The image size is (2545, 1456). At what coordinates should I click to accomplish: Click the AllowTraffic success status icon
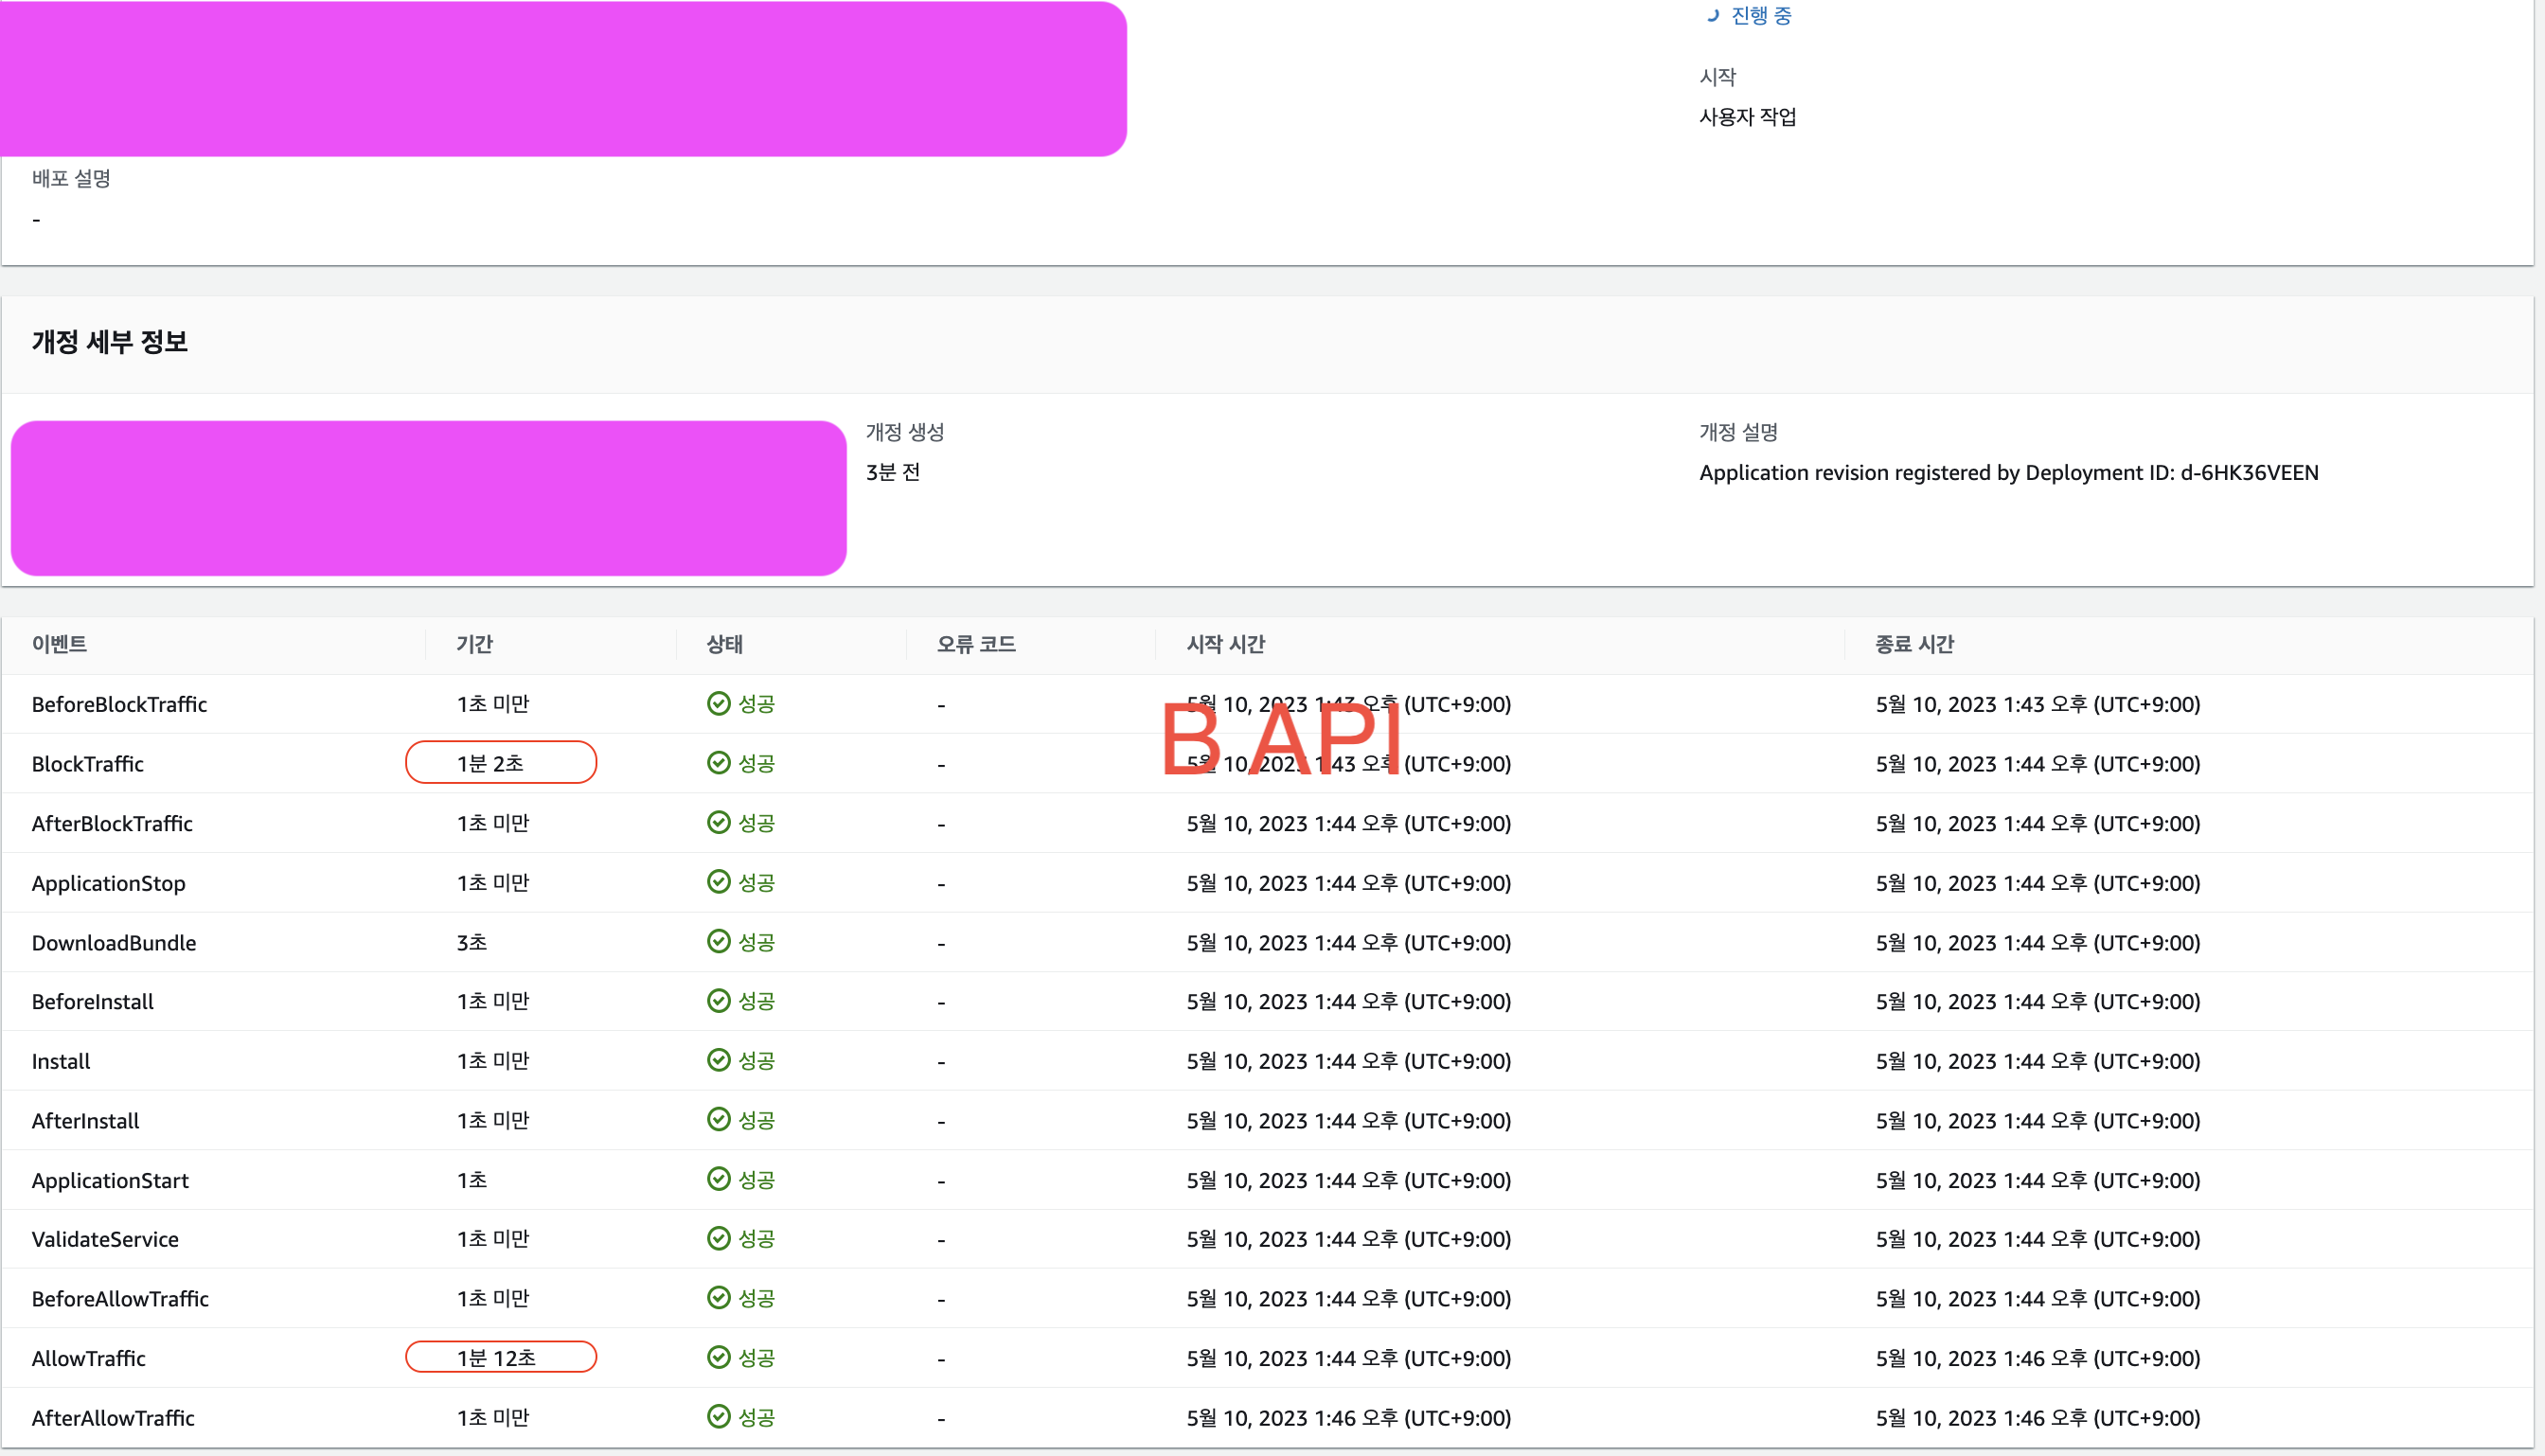click(x=718, y=1357)
